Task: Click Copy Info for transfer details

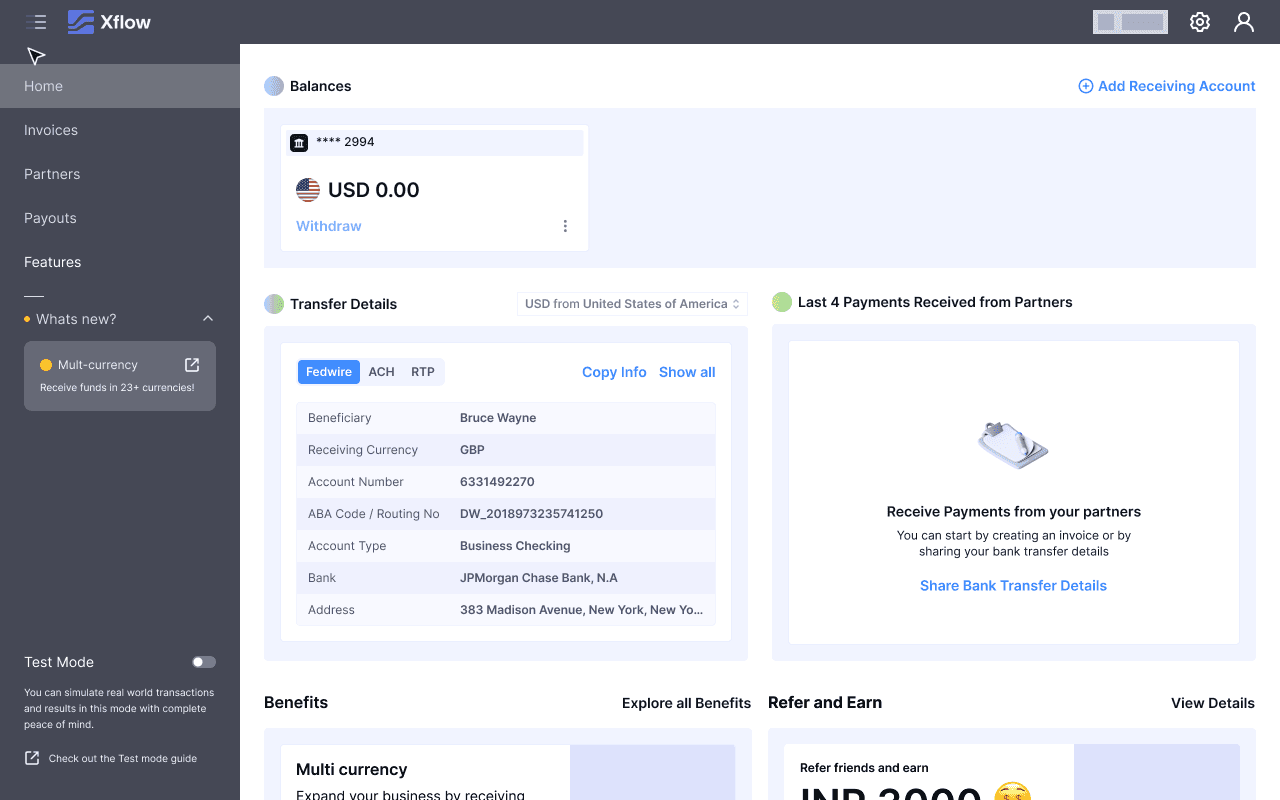Action: click(614, 372)
